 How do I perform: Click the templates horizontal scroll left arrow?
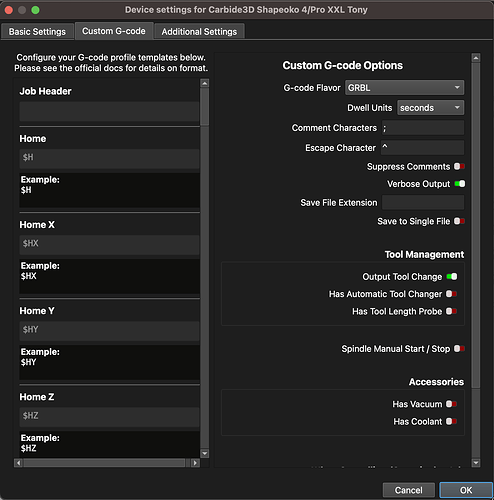(18, 463)
